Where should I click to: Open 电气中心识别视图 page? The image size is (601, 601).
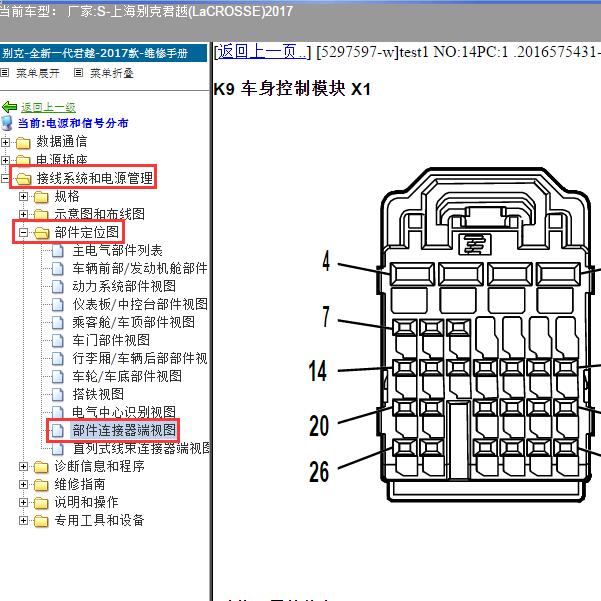124,412
